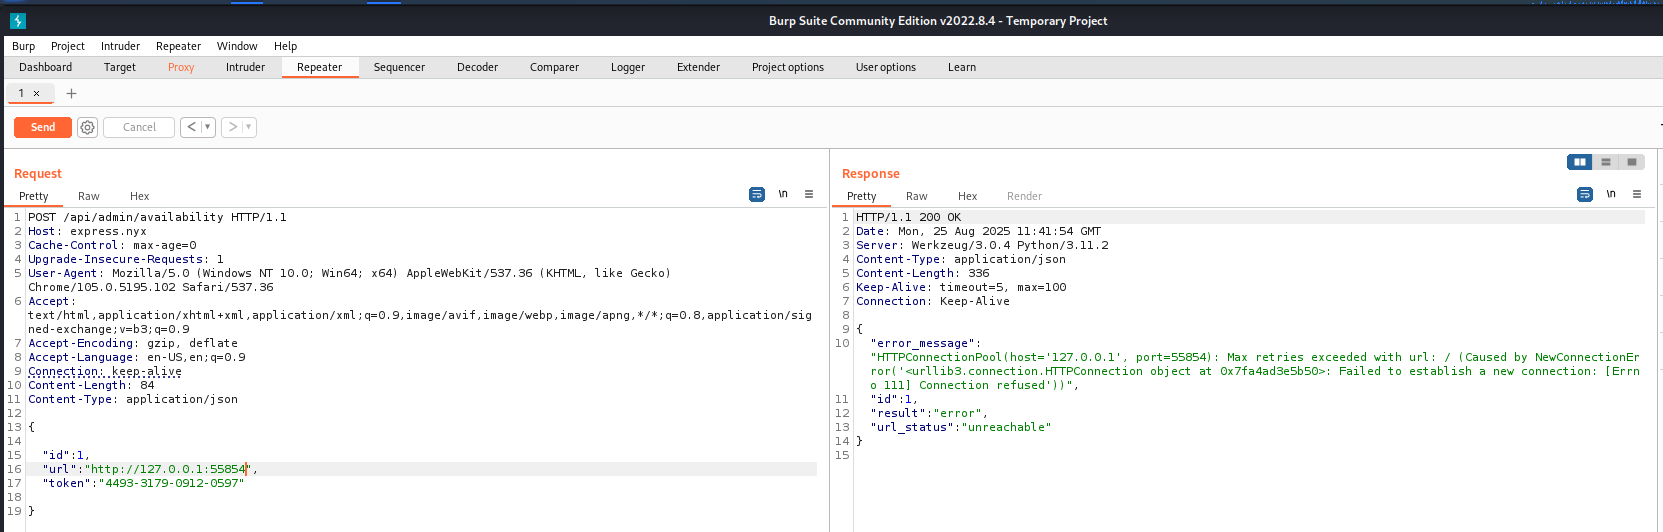1663x532 pixels.
Task: Open the Repeater request settings gear
Action: click(x=87, y=127)
